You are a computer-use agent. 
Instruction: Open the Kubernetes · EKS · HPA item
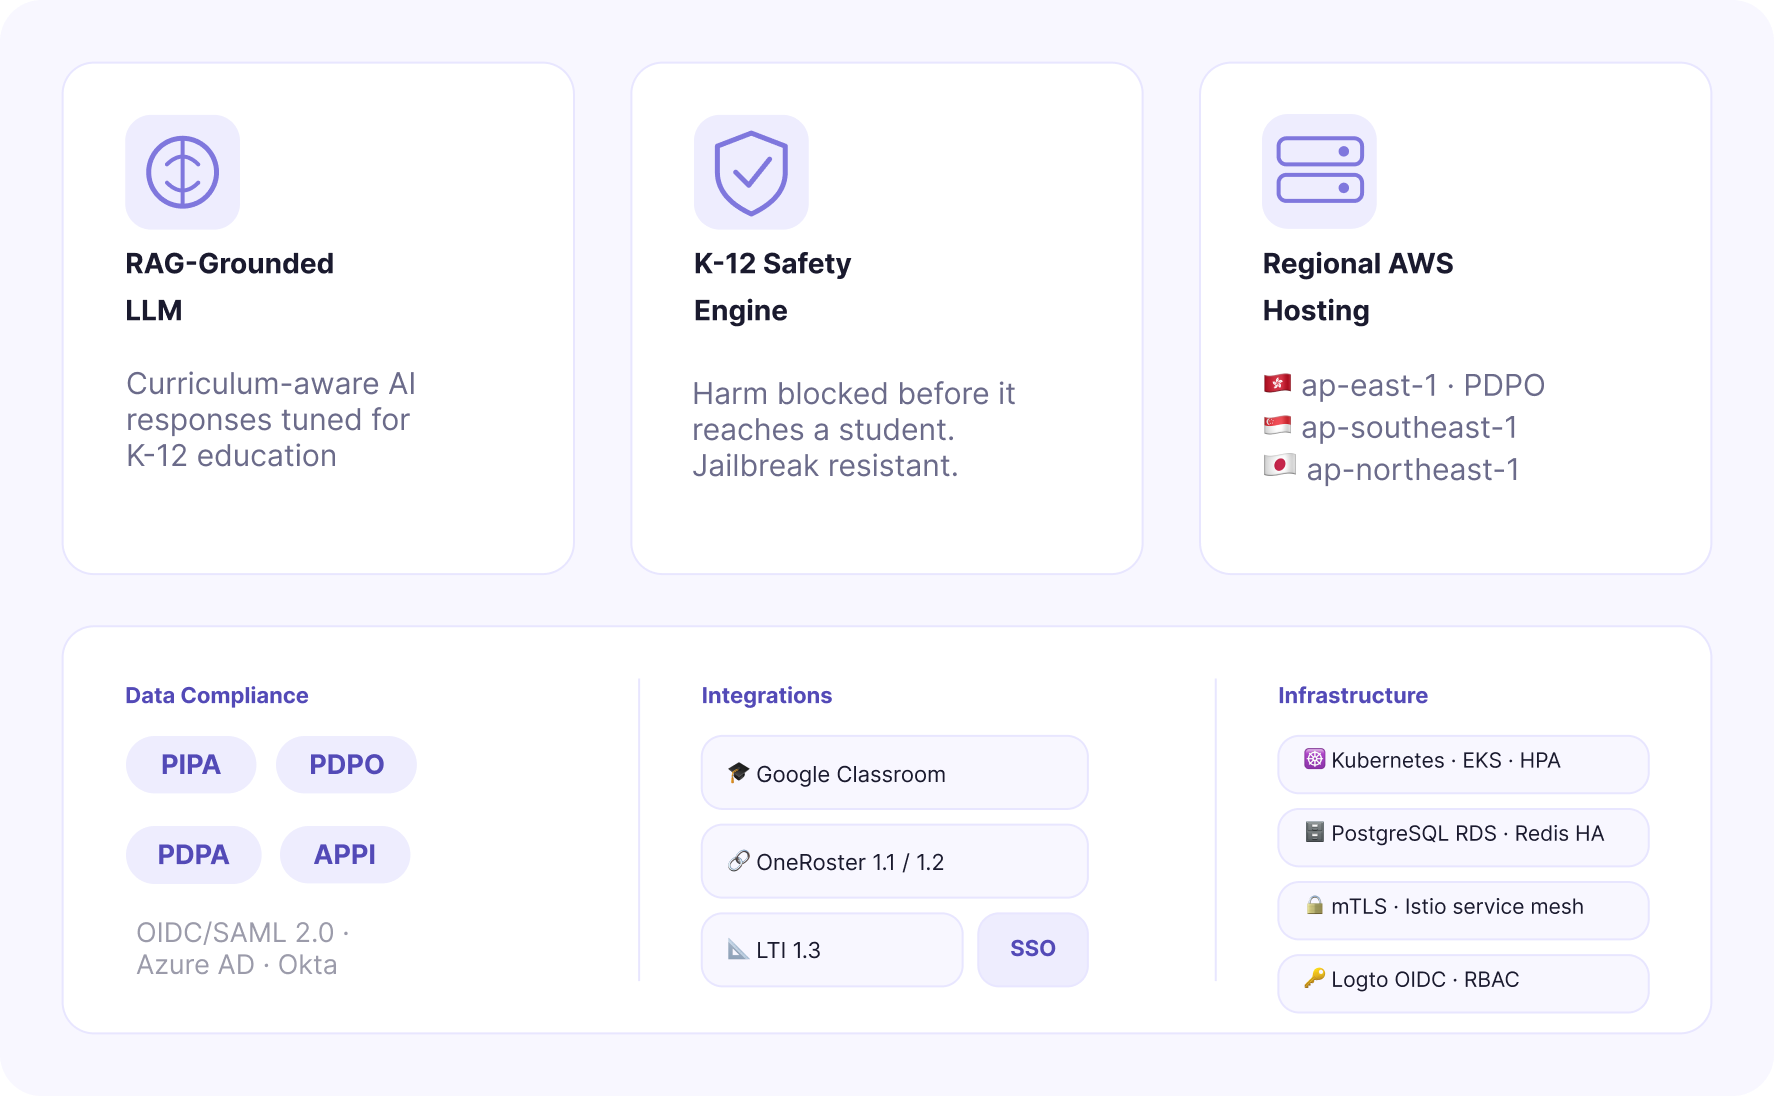1463,764
